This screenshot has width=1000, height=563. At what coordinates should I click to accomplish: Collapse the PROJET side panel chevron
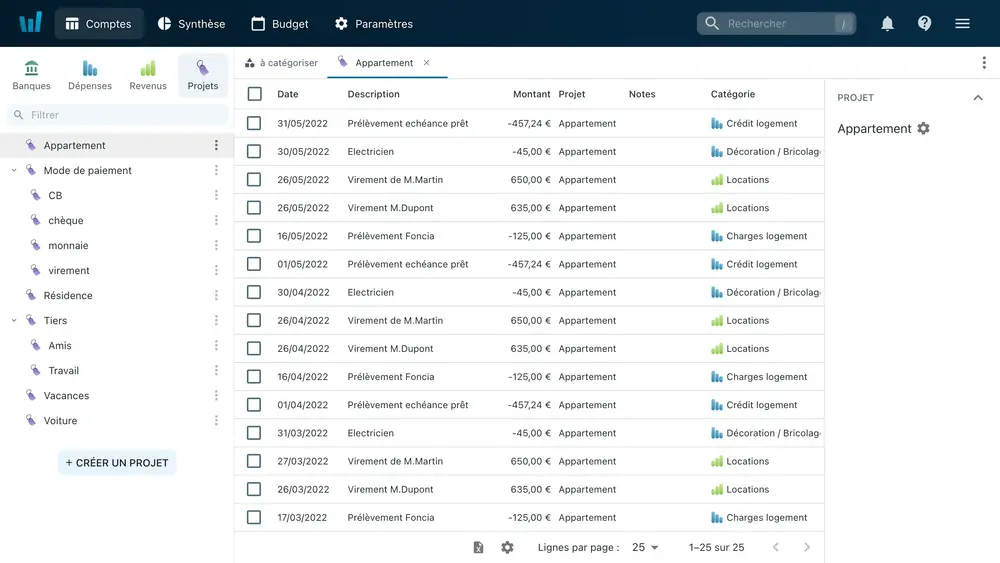pos(978,98)
